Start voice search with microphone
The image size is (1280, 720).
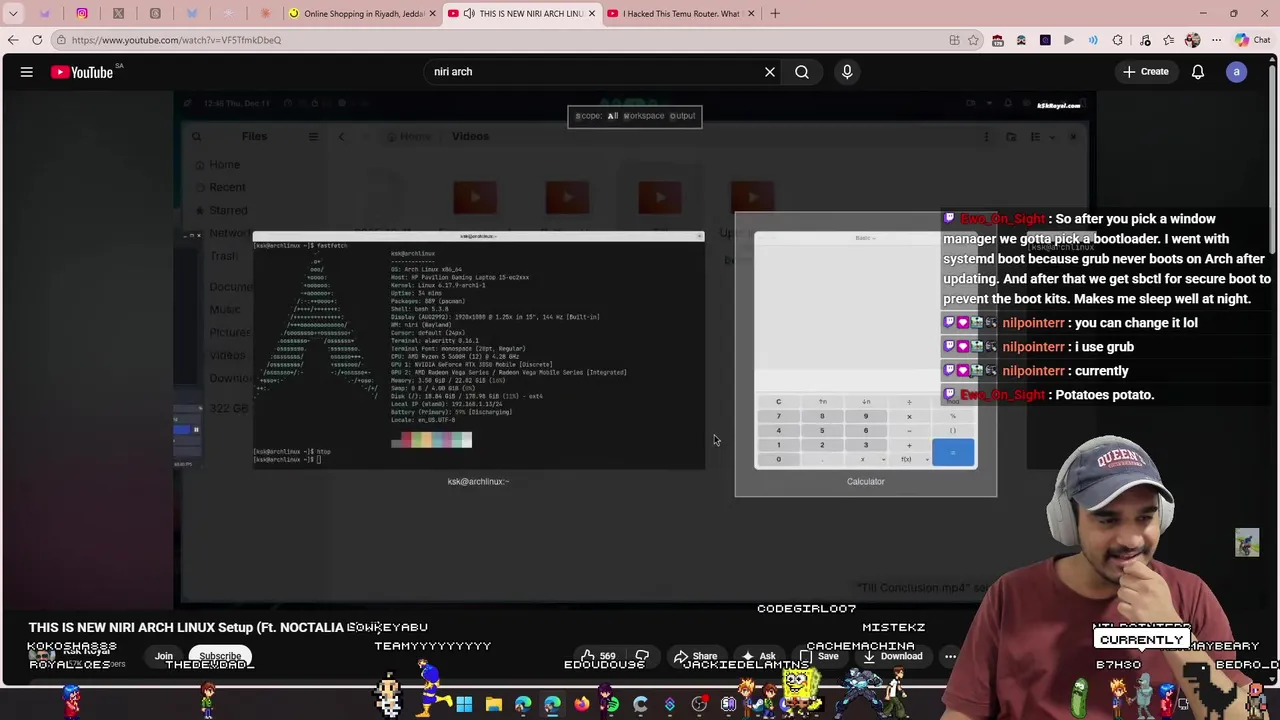[847, 72]
